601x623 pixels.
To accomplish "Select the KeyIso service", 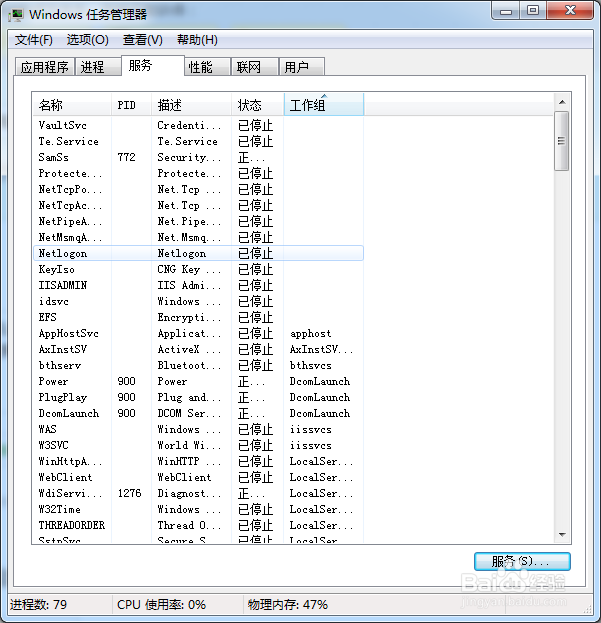I will coord(56,269).
